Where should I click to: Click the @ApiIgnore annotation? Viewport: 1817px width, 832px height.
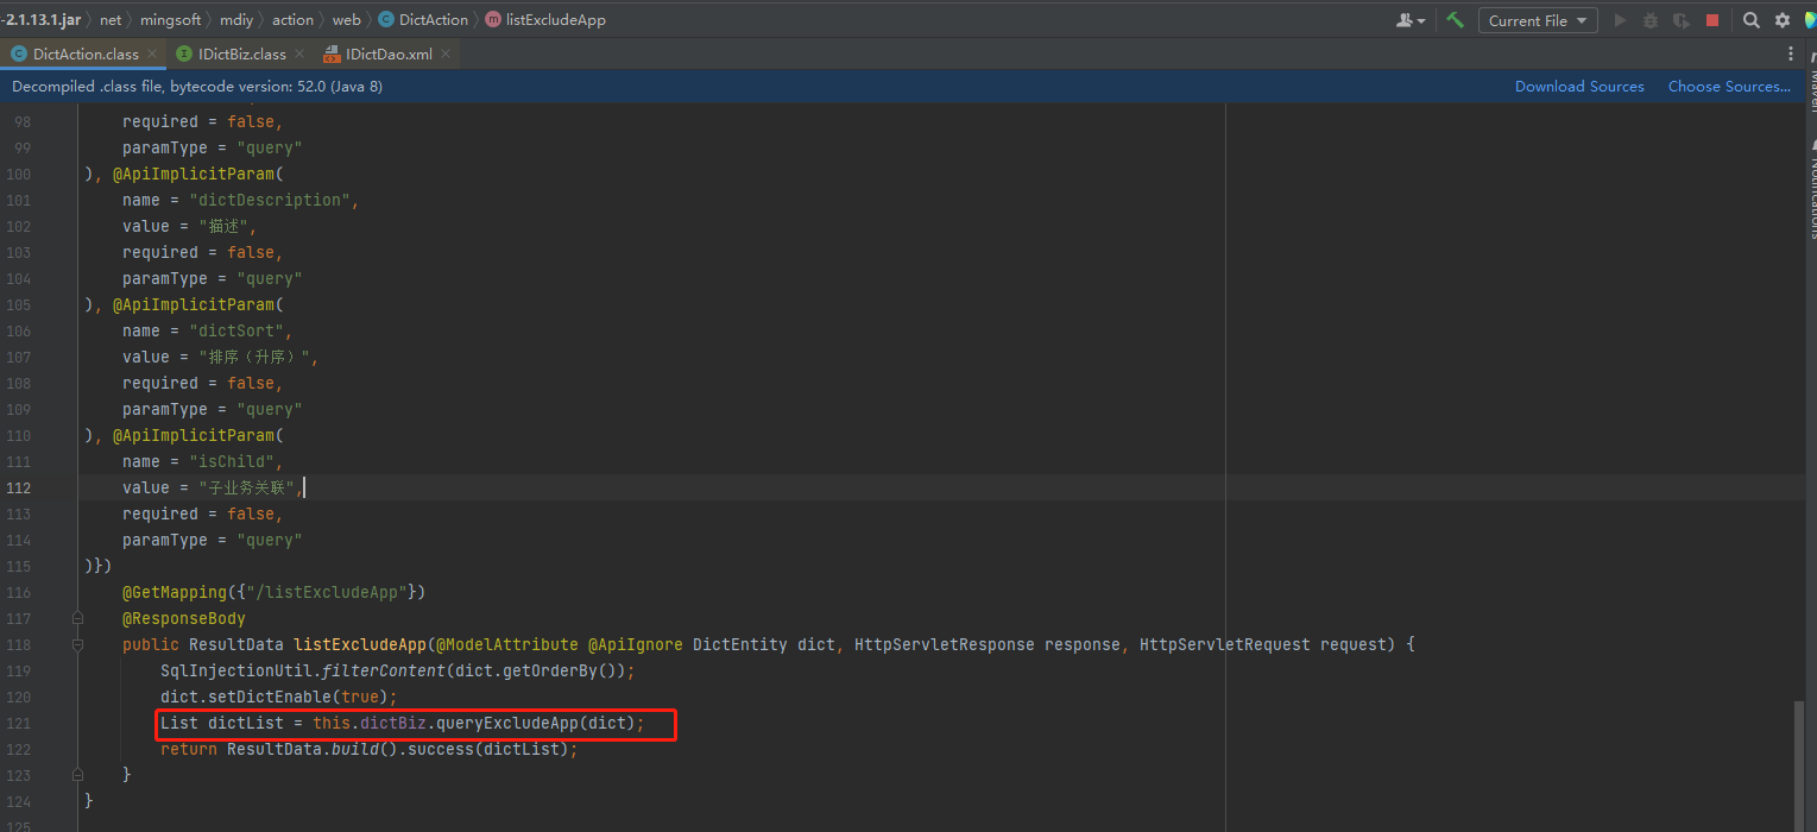click(x=636, y=644)
